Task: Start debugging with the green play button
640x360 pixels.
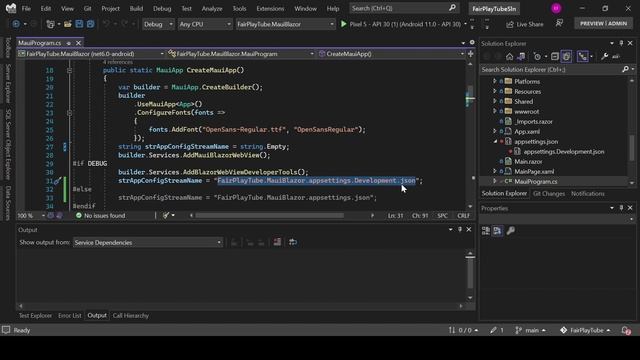Action: tap(344, 24)
